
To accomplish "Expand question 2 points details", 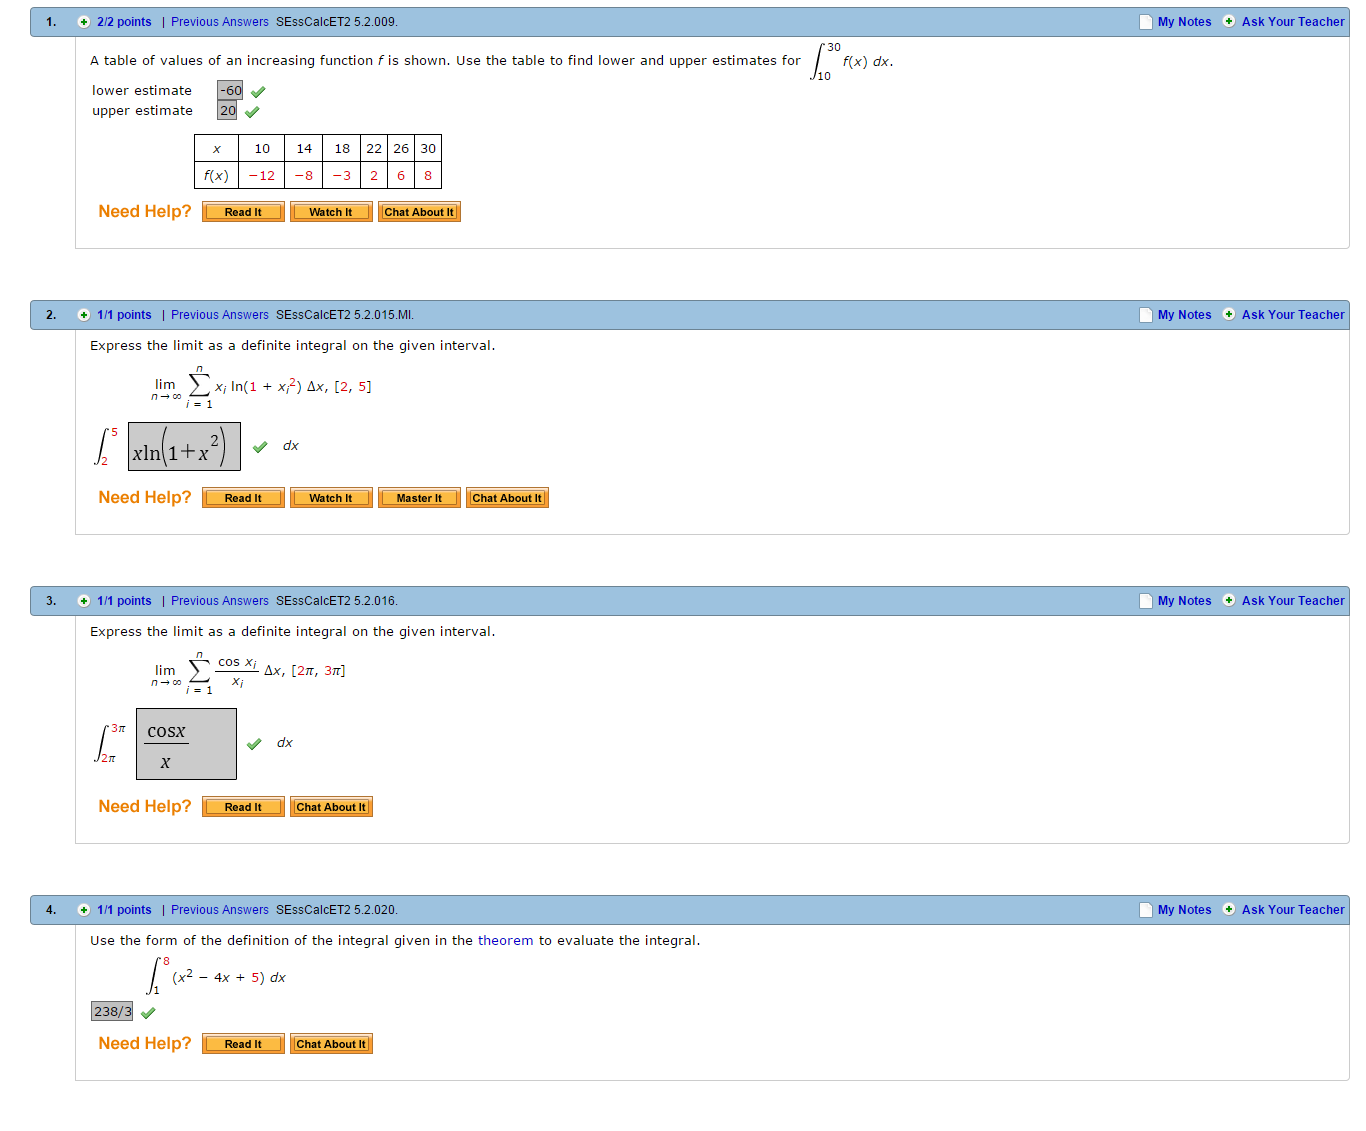I will (x=84, y=315).
